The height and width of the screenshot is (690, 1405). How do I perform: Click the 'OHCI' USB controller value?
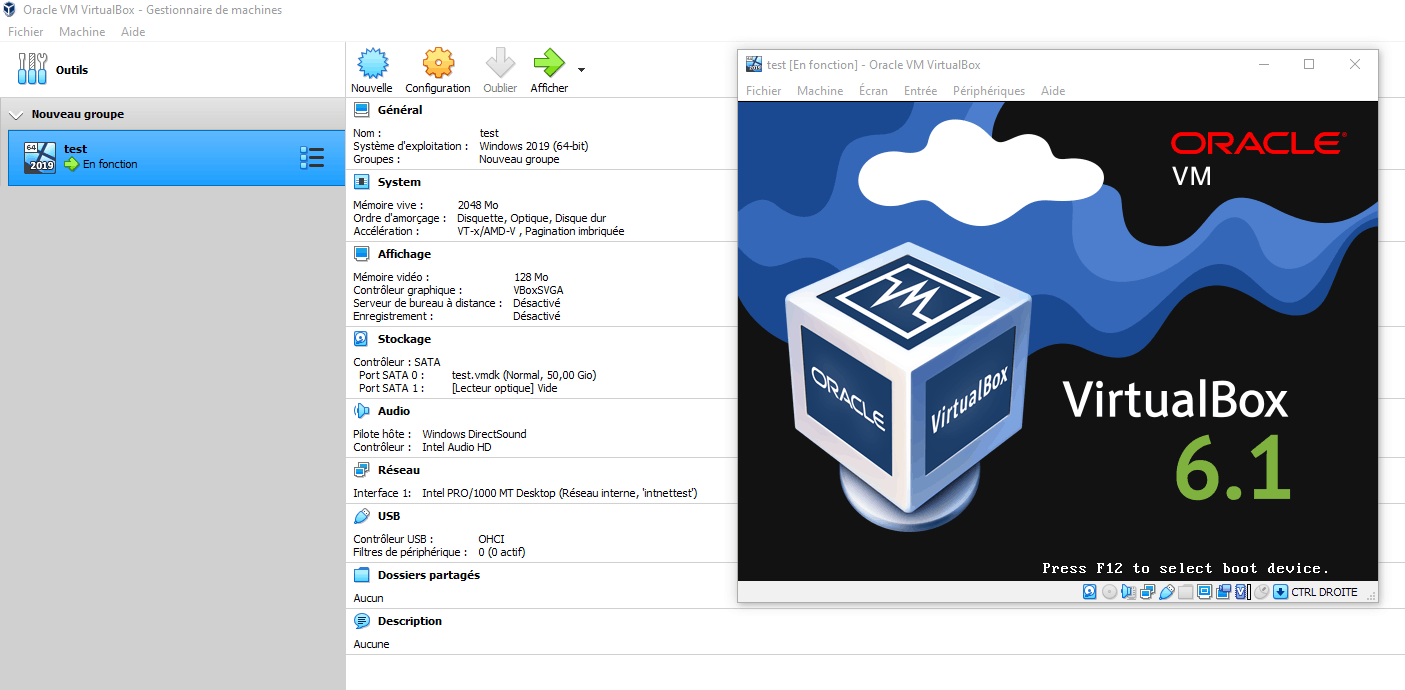[491, 539]
